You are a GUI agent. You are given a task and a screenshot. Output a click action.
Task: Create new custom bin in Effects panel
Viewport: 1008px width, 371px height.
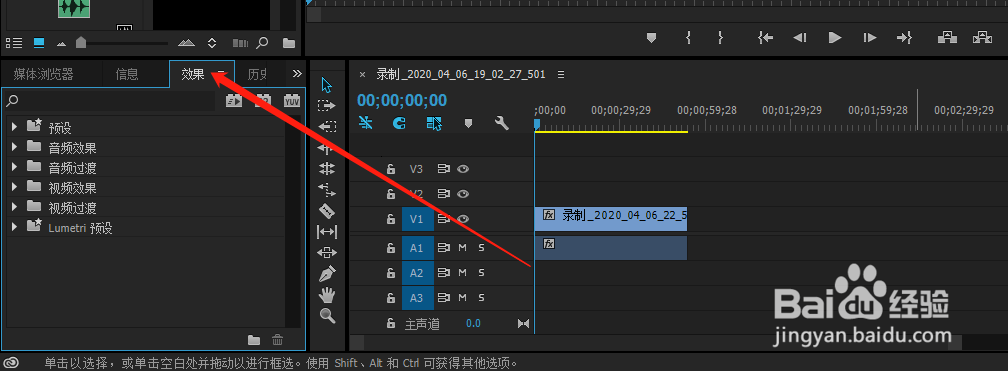(254, 339)
